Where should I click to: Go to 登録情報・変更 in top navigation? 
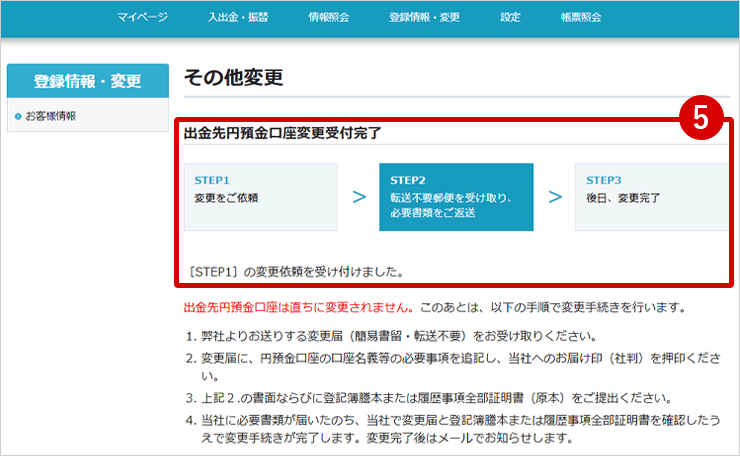[x=424, y=17]
